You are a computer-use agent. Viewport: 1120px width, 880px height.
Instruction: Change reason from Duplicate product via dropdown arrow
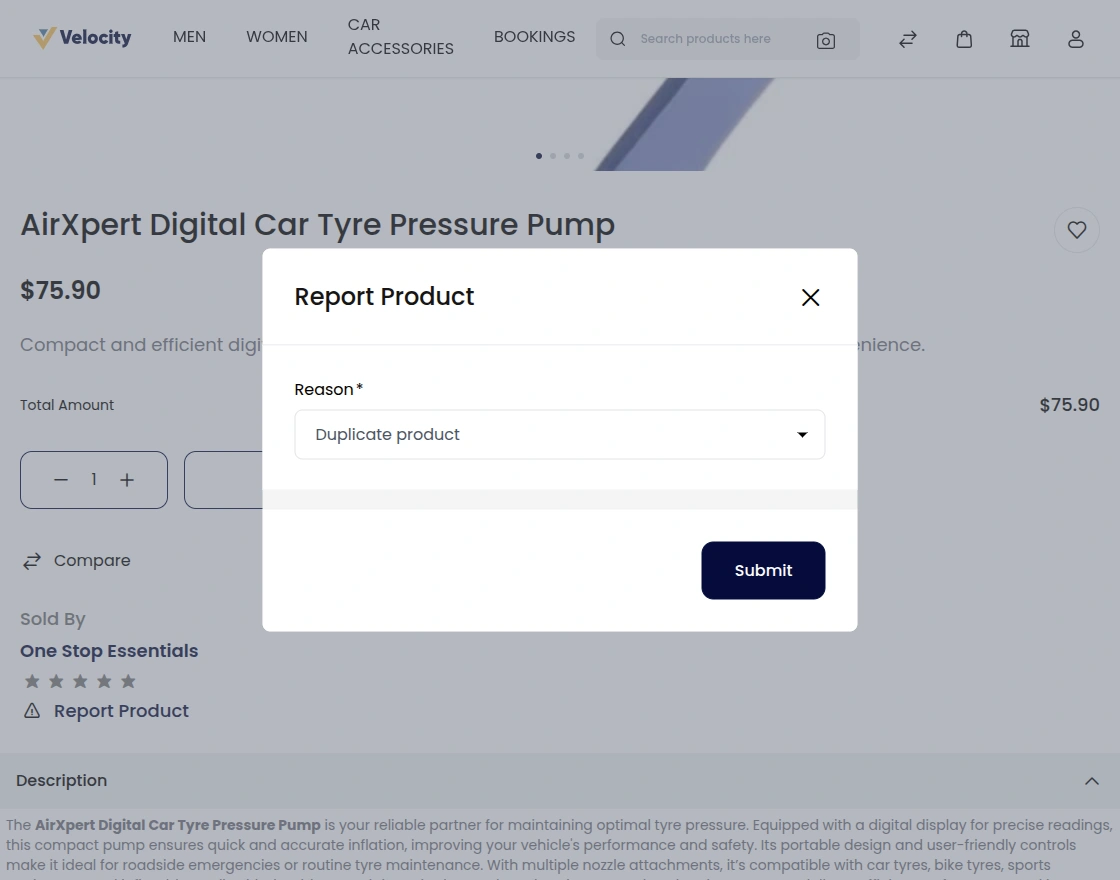pyautogui.click(x=802, y=434)
